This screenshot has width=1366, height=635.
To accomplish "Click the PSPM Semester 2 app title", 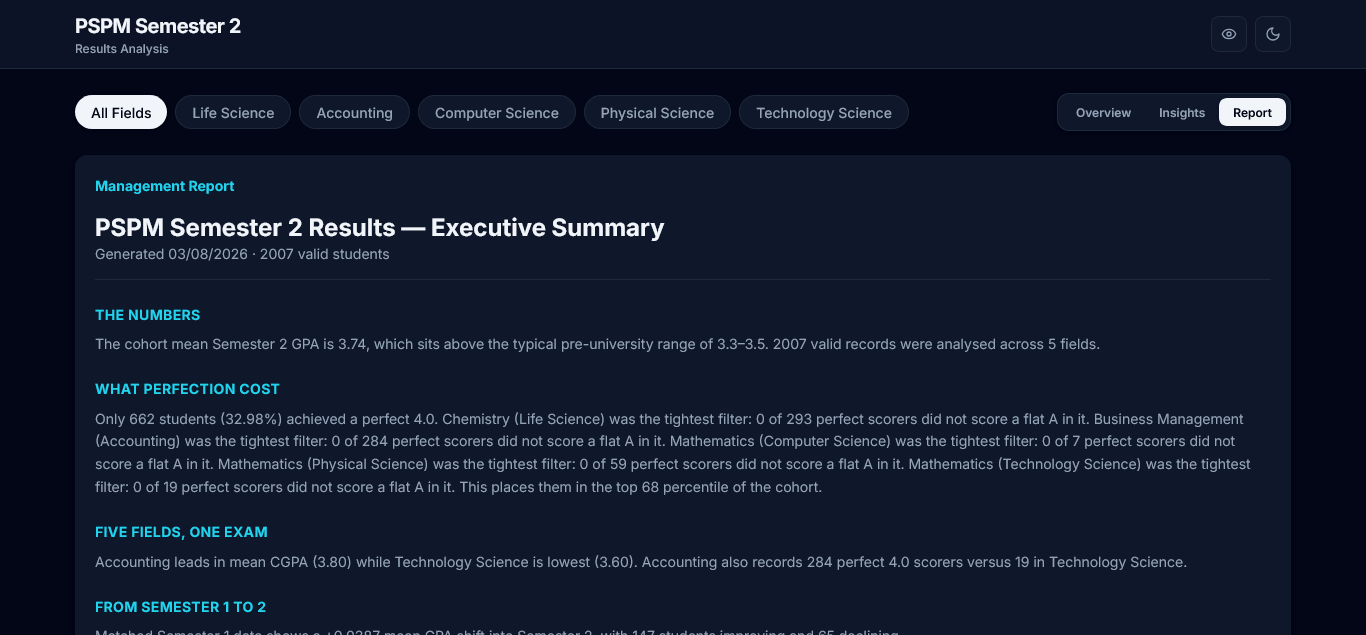I will tap(158, 26).
